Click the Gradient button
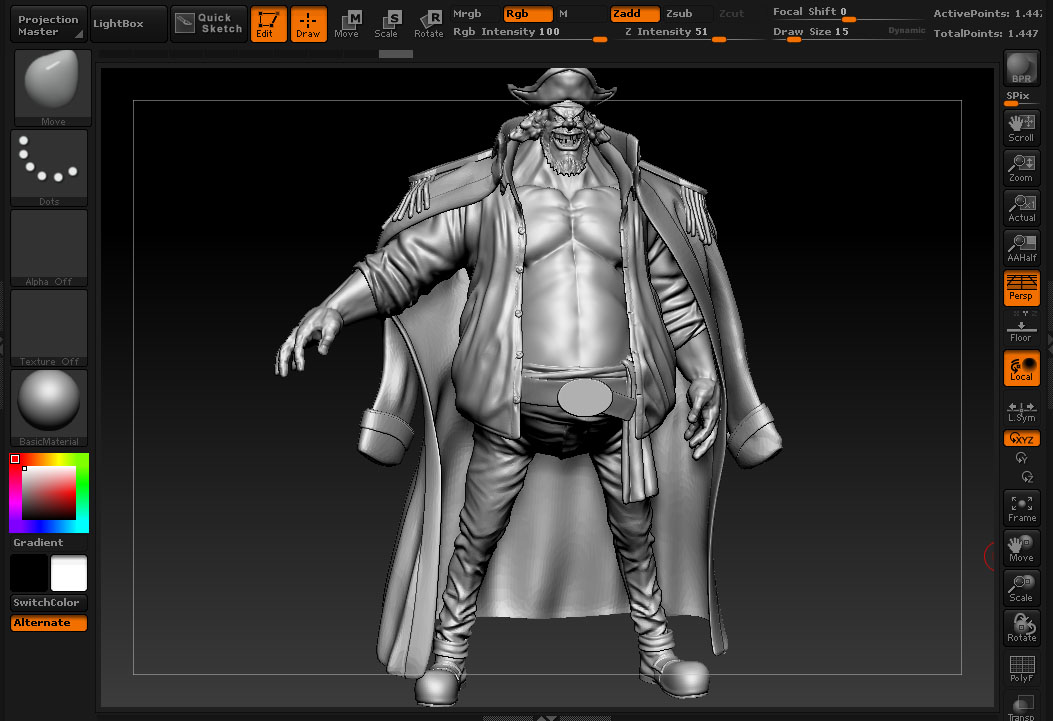 click(48, 542)
